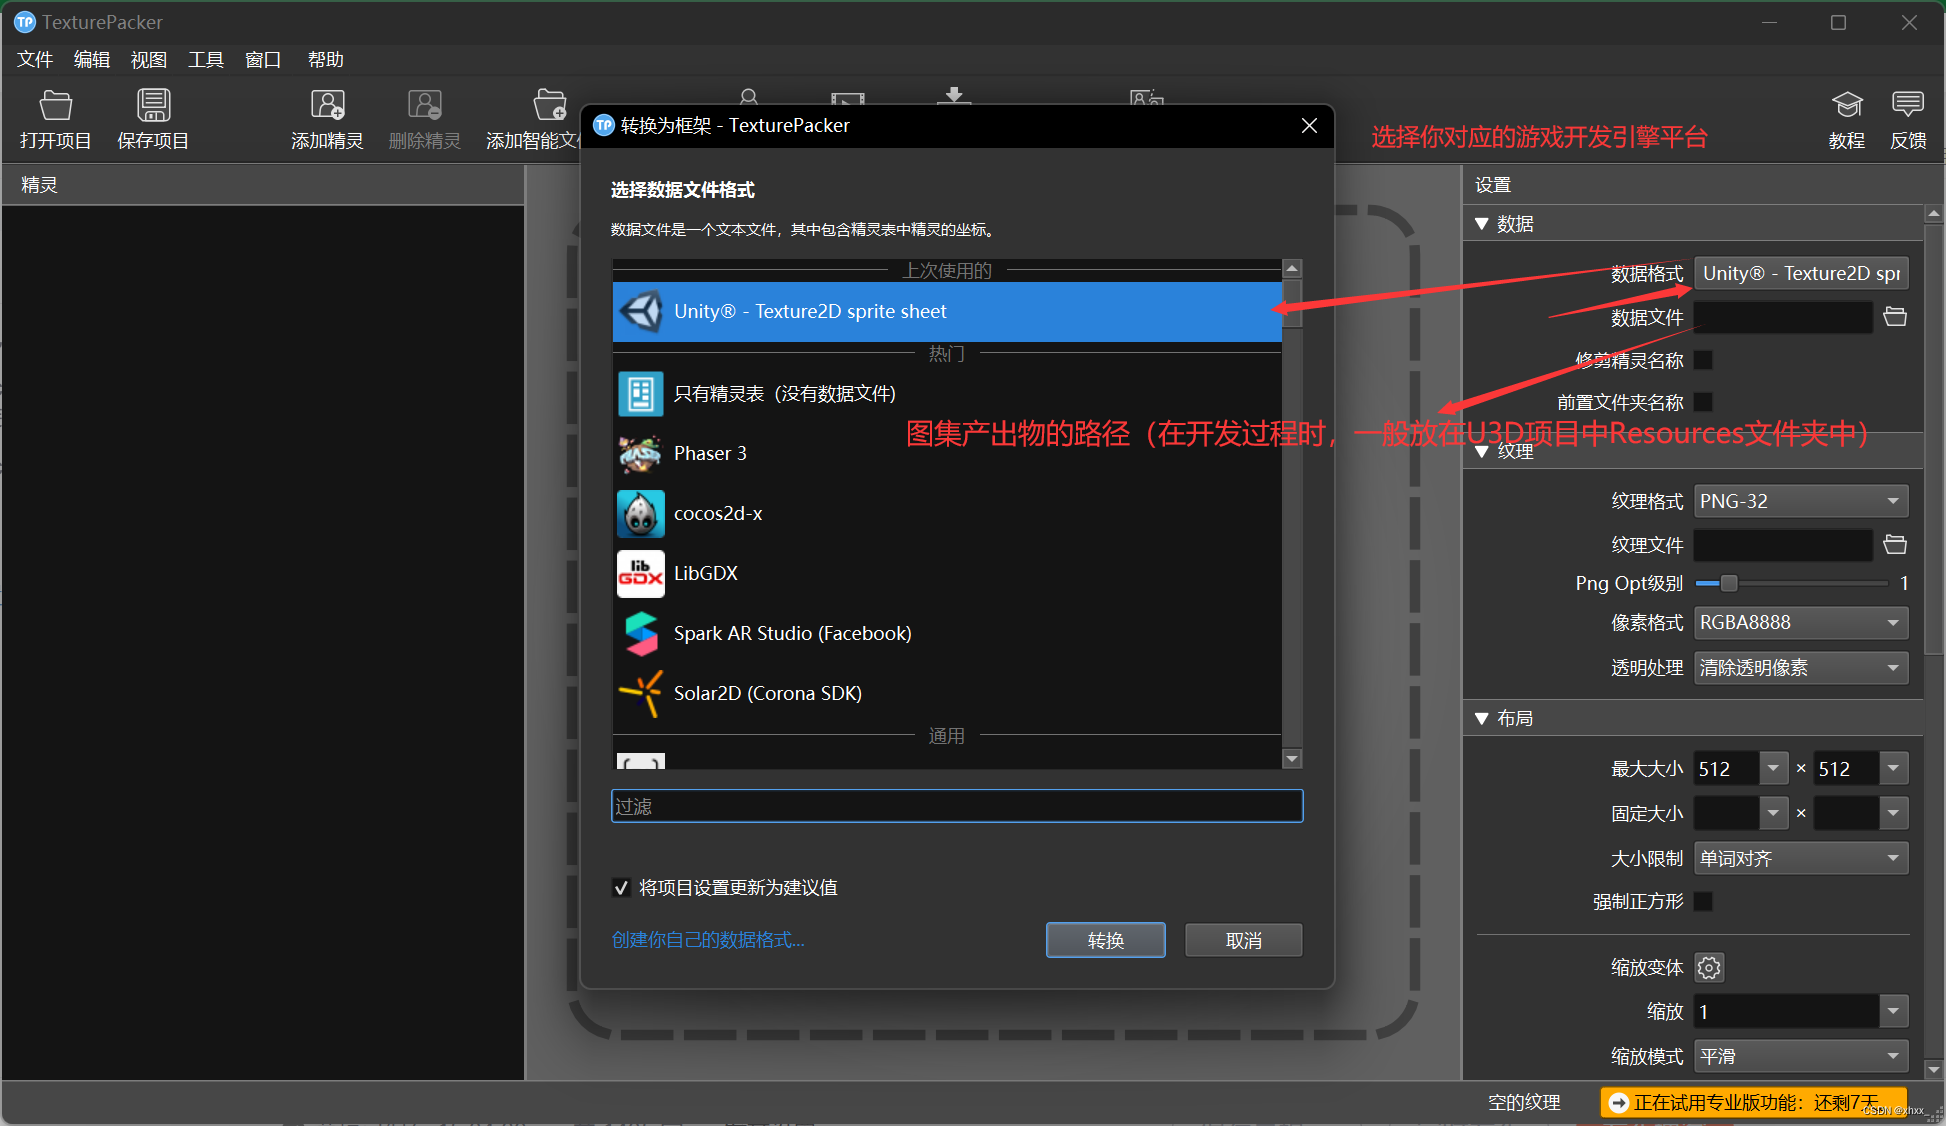Open the 视图 menu

point(148,59)
